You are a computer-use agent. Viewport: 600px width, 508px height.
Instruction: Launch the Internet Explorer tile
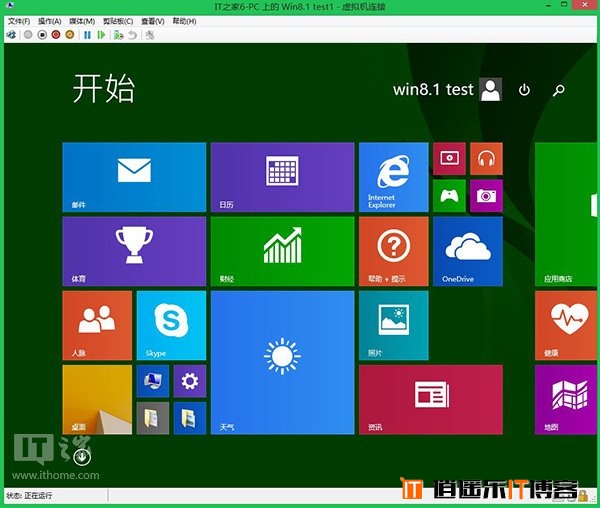click(x=393, y=177)
